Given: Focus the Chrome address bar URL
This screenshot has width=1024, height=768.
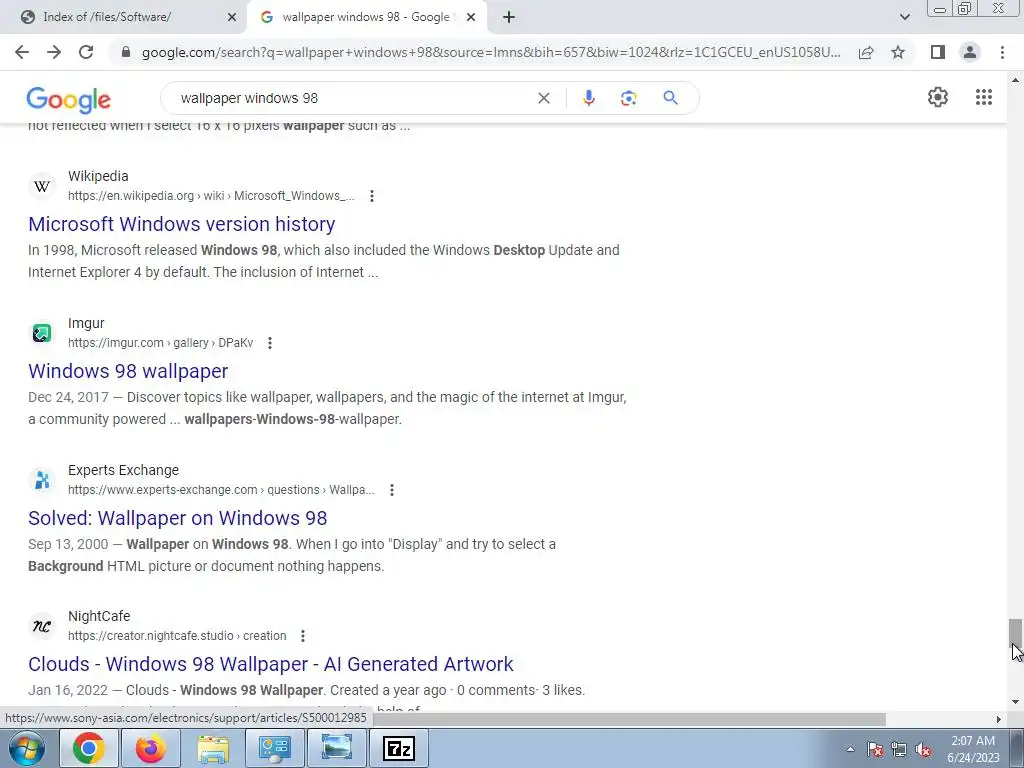Looking at the screenshot, I should click(491, 52).
